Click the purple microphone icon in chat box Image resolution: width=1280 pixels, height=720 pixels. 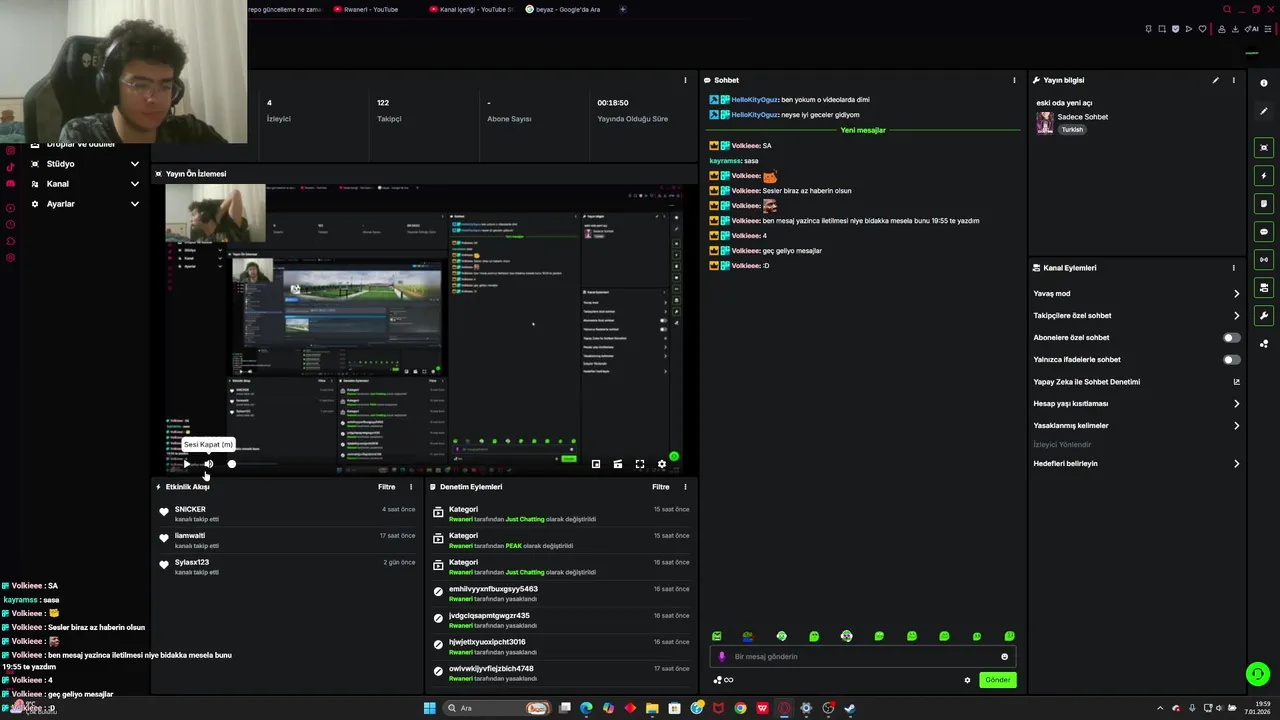pos(722,657)
